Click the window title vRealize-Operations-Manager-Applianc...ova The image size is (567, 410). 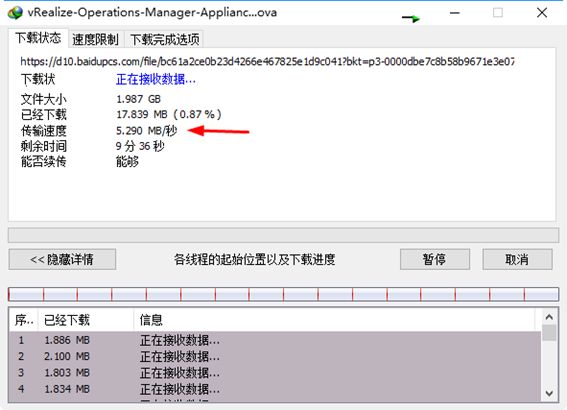tap(152, 13)
